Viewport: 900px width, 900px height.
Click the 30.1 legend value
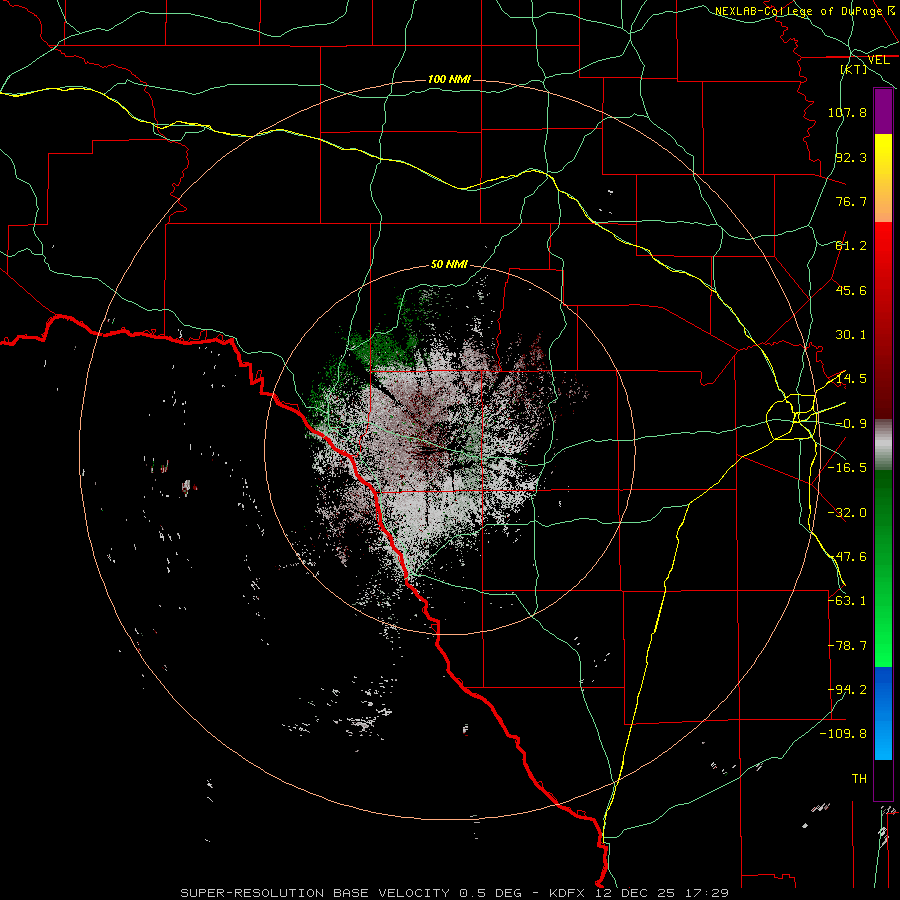(x=851, y=335)
